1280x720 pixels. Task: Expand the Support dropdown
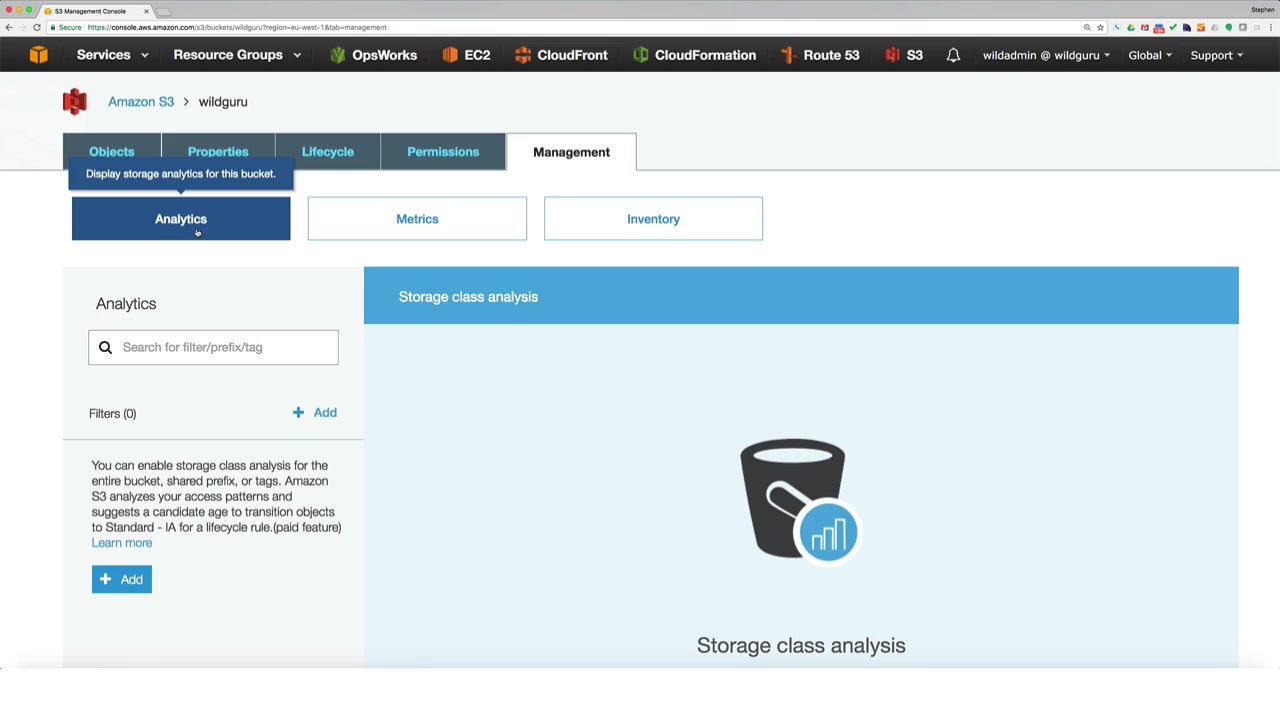pyautogui.click(x=1216, y=55)
